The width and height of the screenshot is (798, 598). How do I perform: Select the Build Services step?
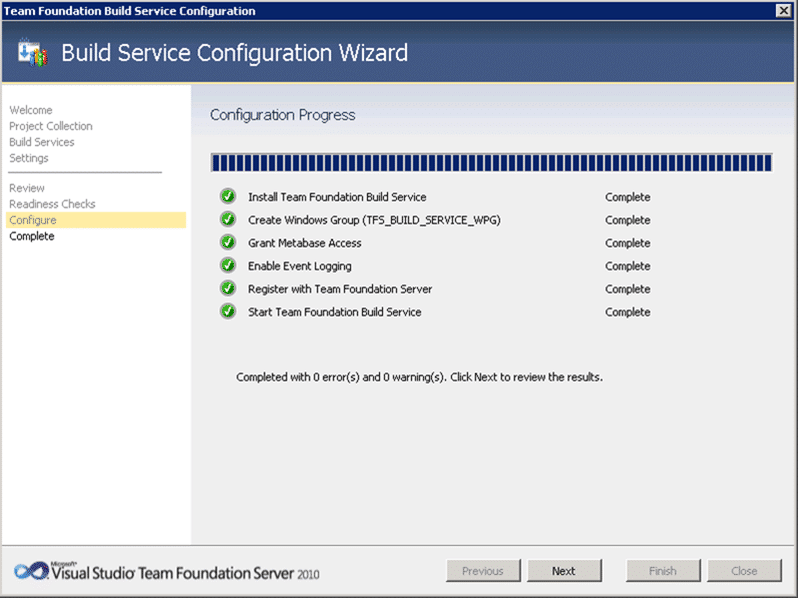pos(42,142)
